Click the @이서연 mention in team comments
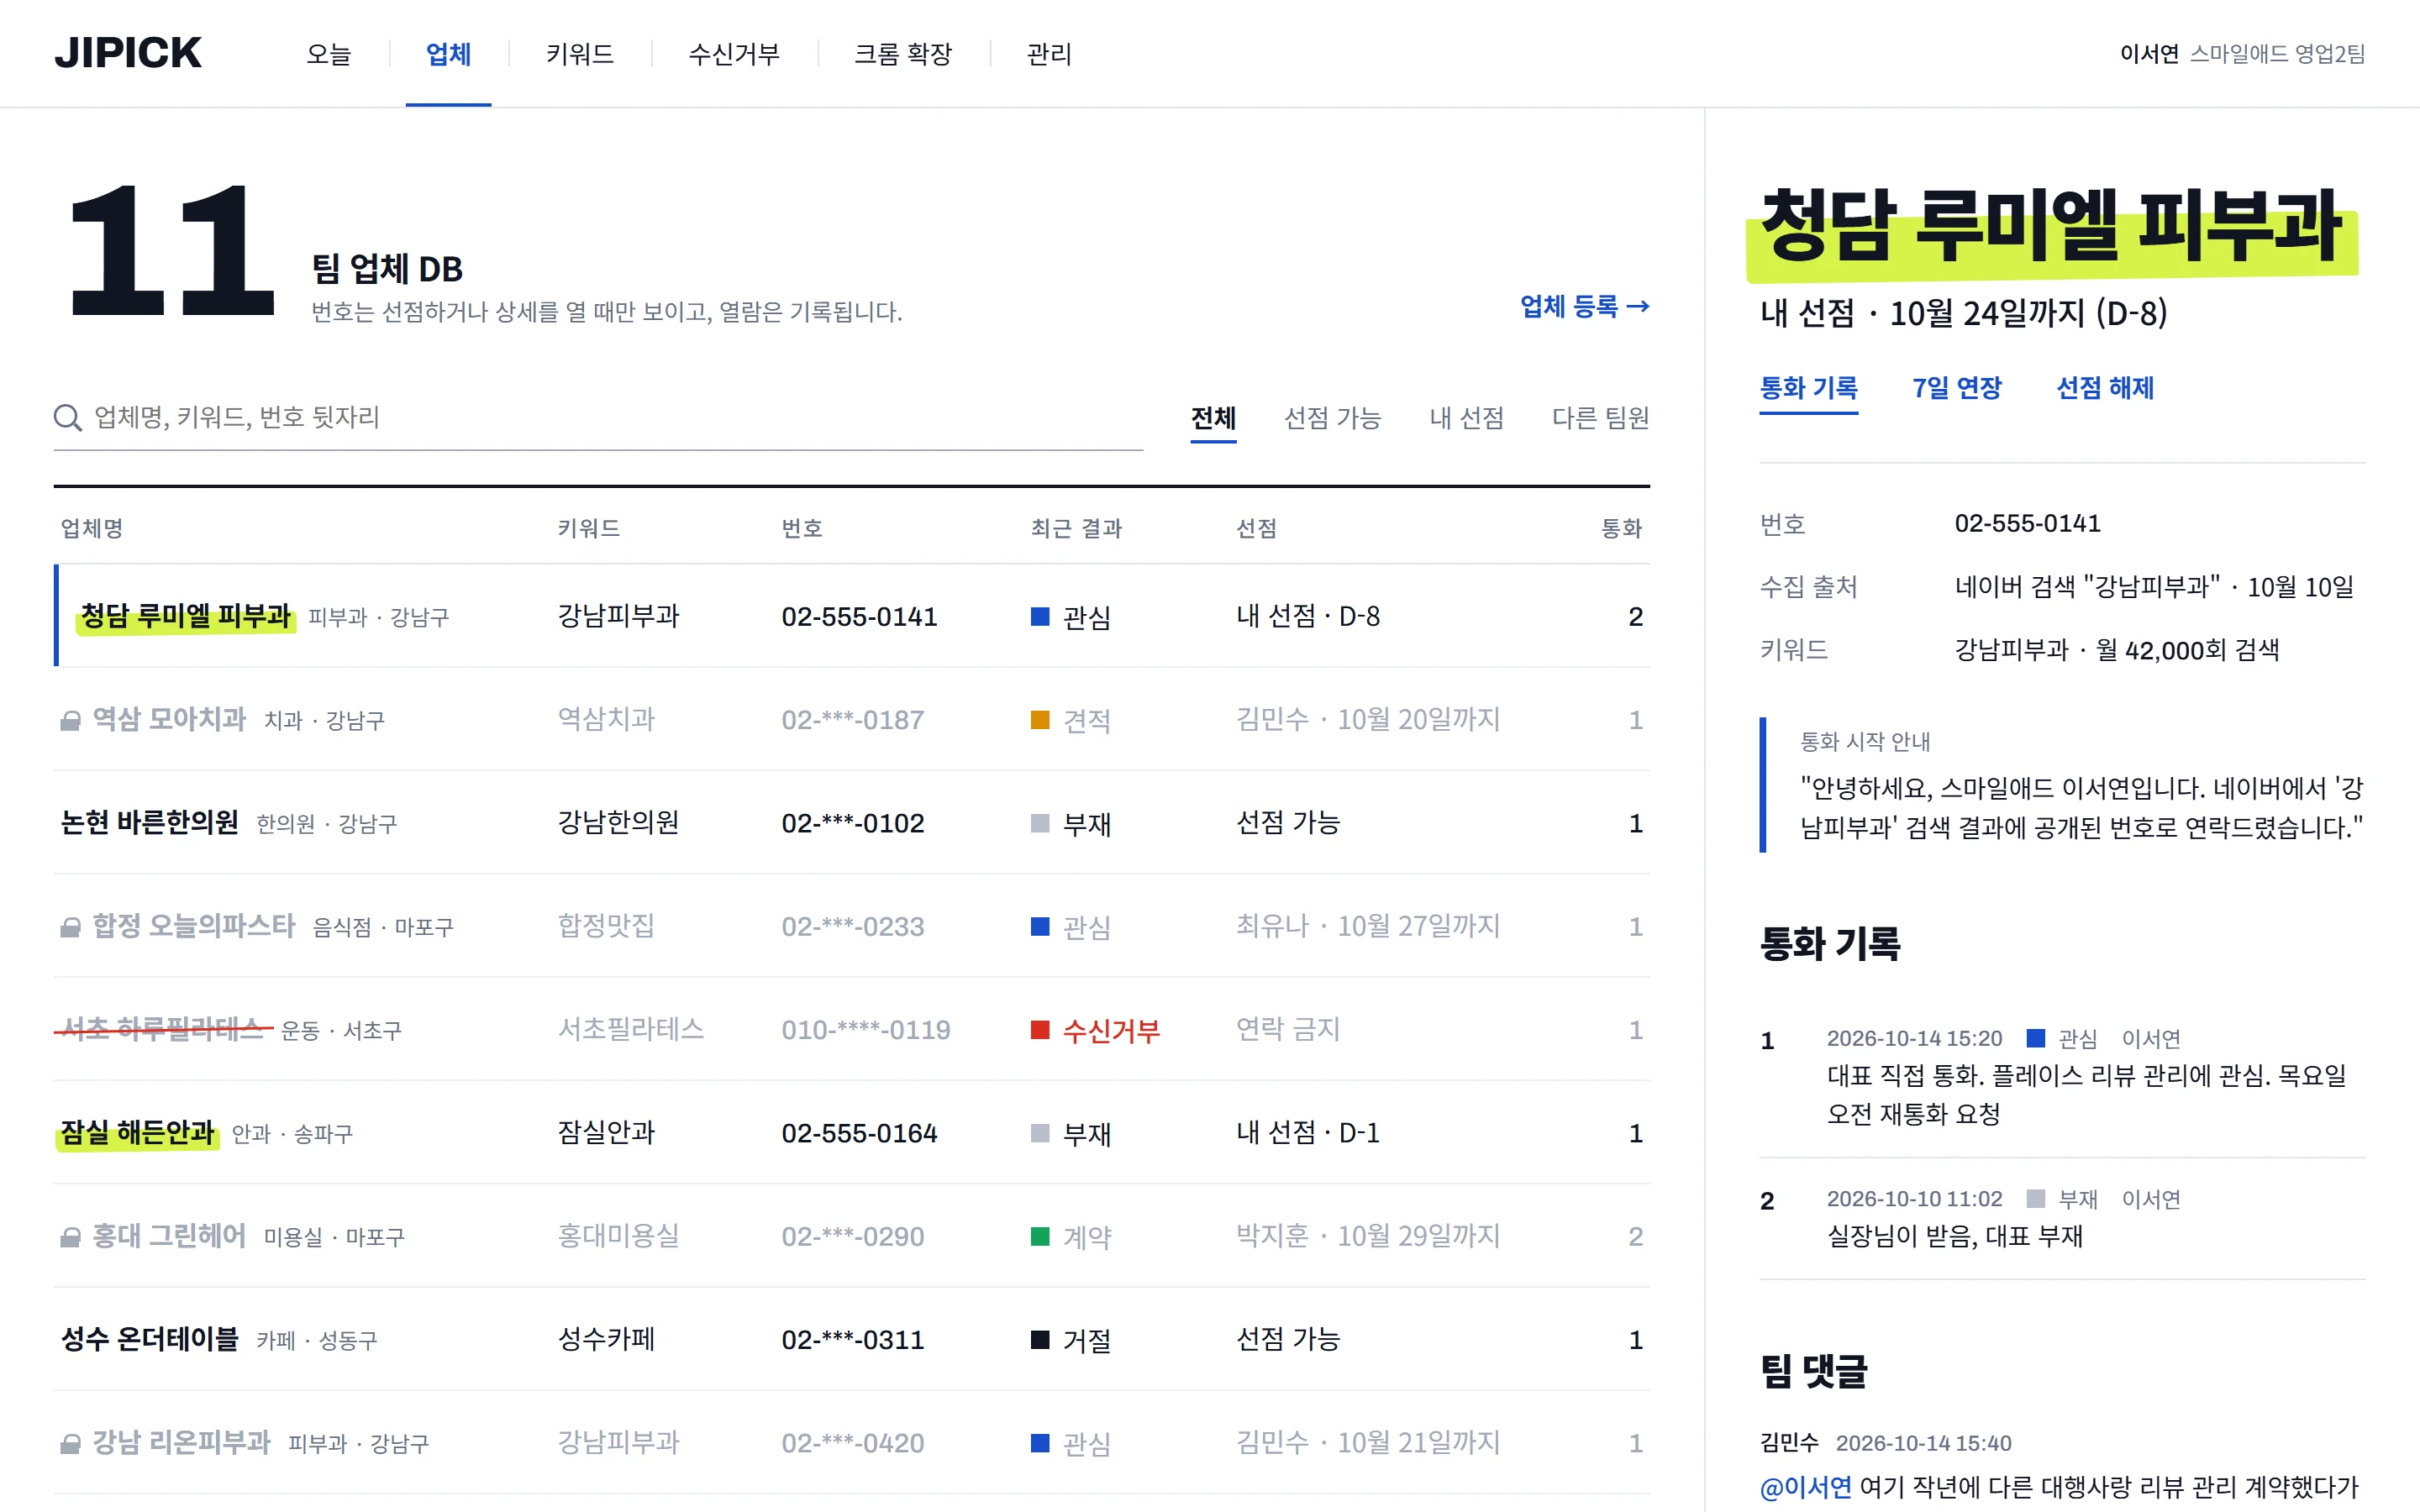Viewport: 2420px width, 1512px height. pyautogui.click(x=1805, y=1487)
